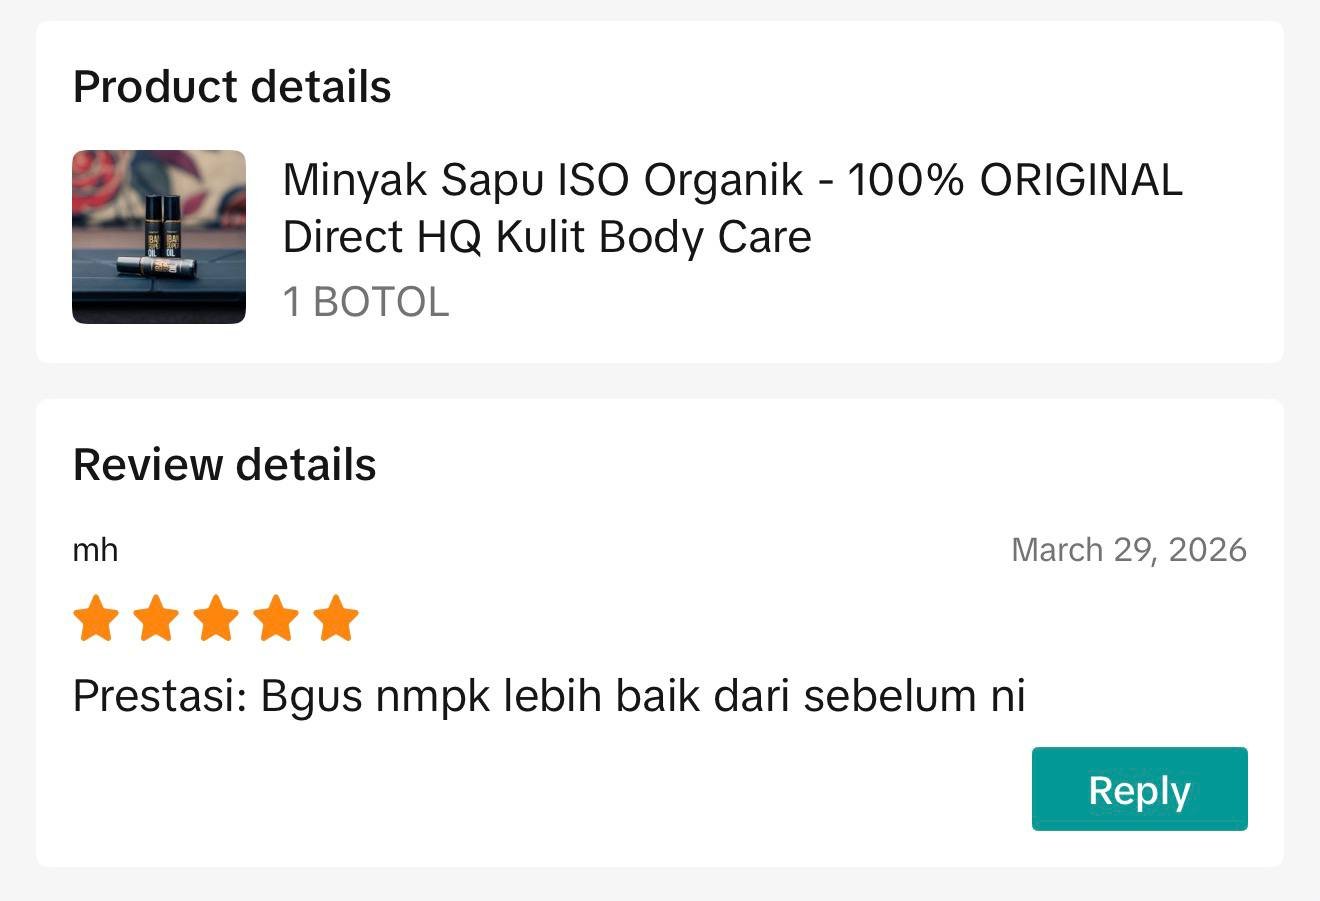Open reviewer "mh" profile name
This screenshot has width=1320, height=901.
point(95,550)
